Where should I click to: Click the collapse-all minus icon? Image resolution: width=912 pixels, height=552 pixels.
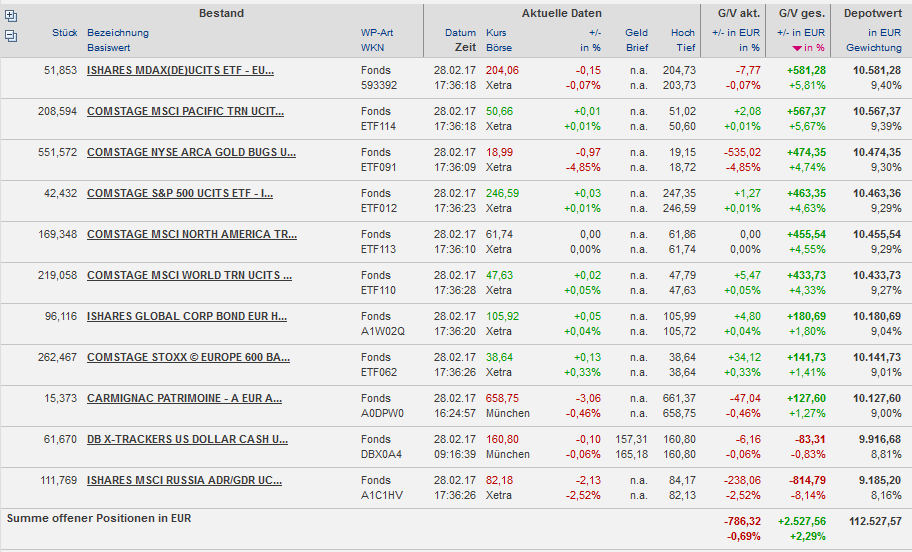click(x=11, y=35)
